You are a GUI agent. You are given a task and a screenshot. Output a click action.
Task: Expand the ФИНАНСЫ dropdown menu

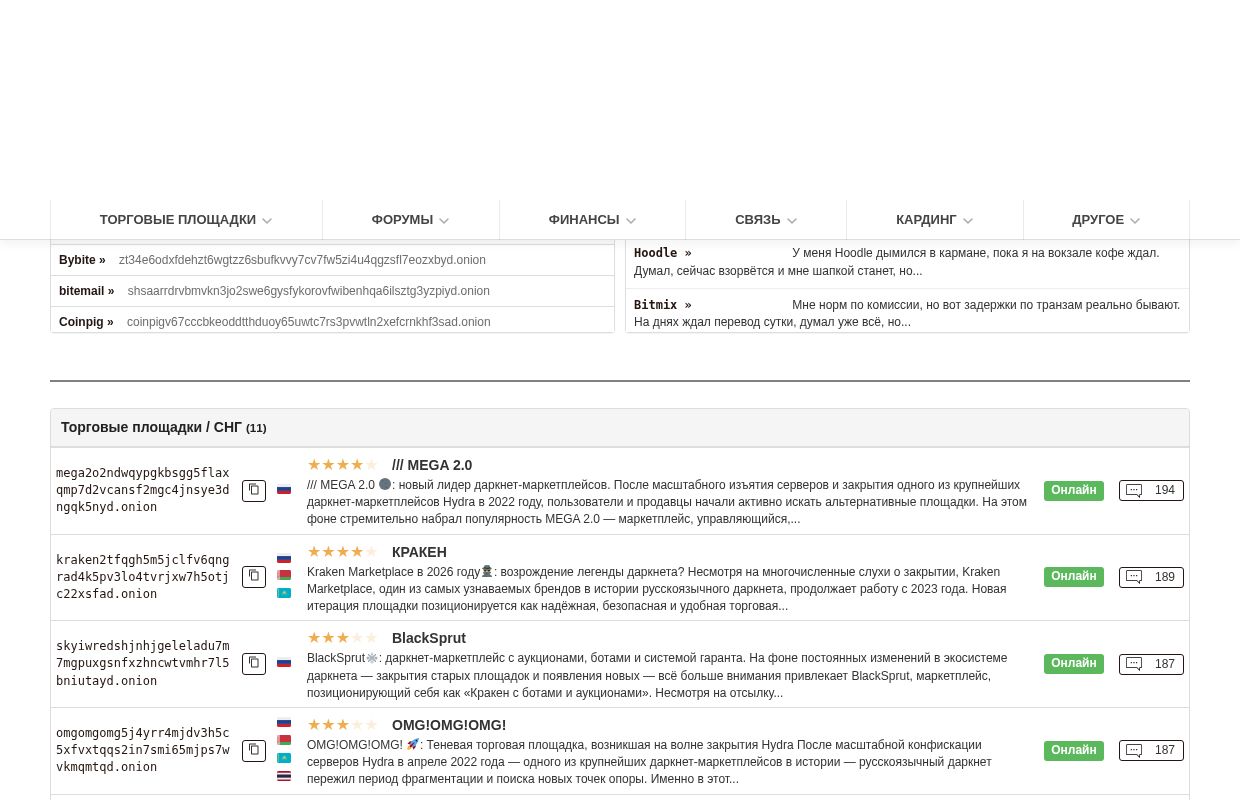(x=592, y=220)
